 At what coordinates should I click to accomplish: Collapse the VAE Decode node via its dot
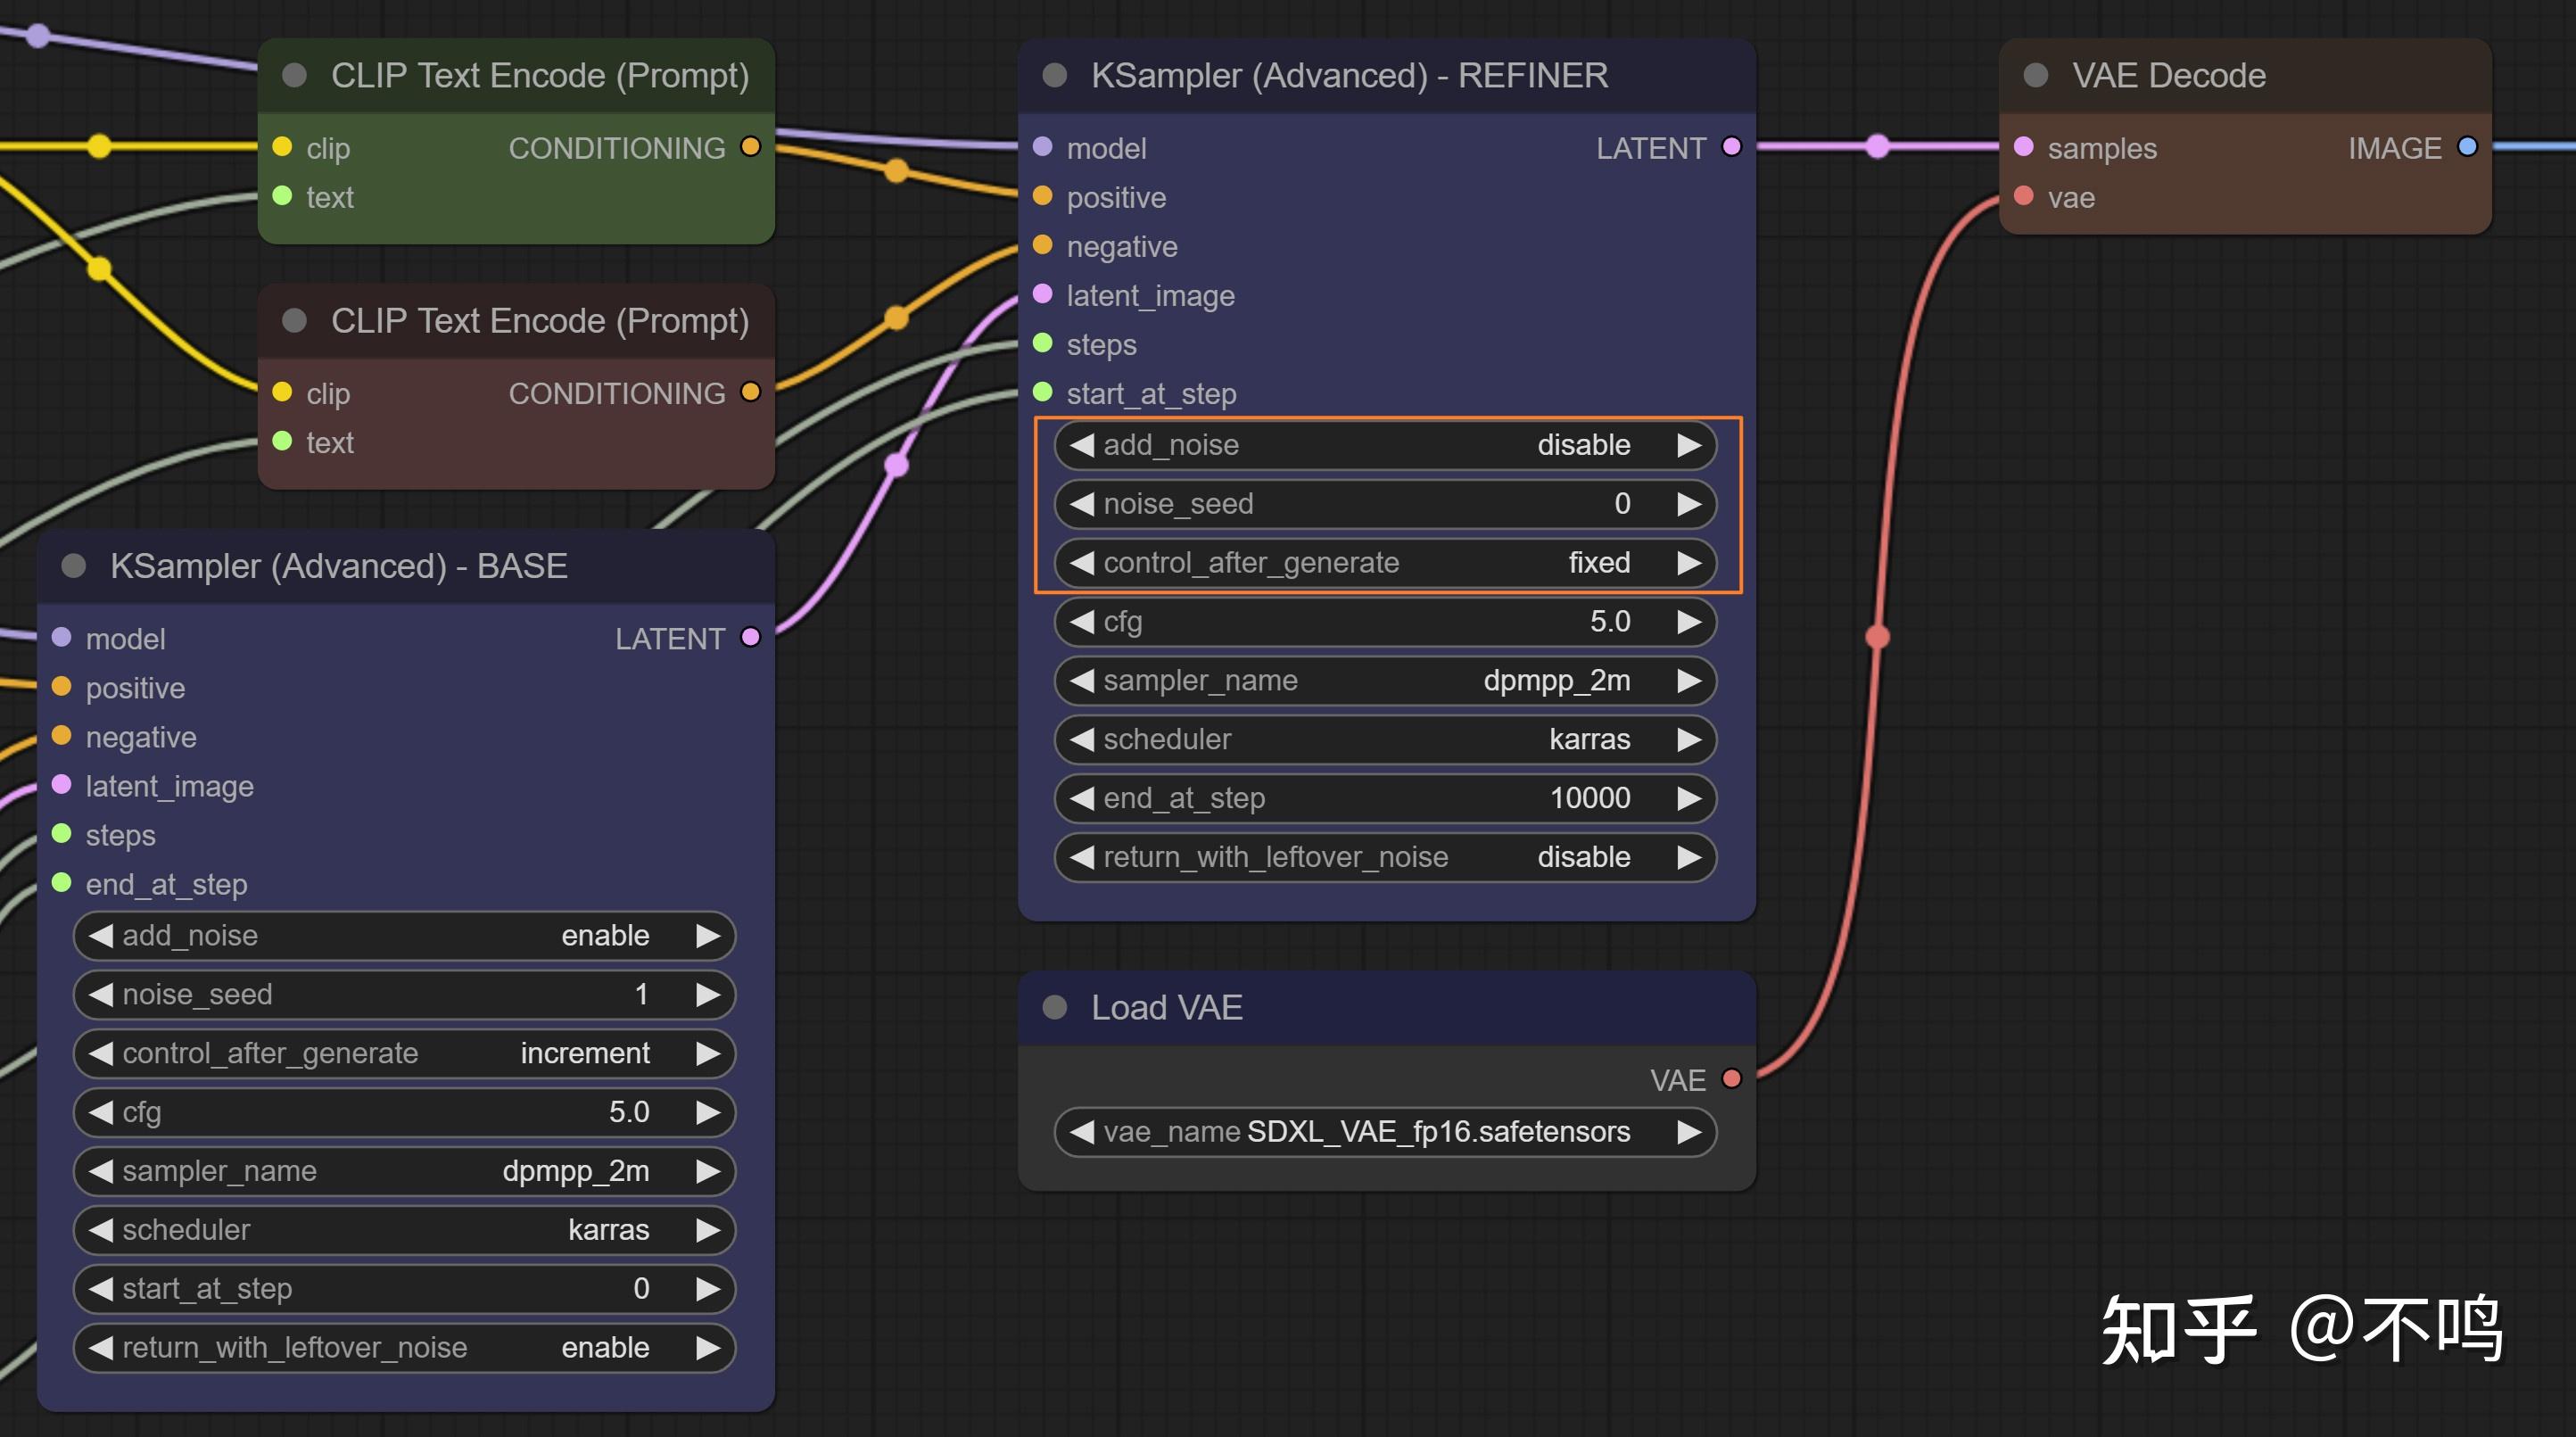(2035, 75)
